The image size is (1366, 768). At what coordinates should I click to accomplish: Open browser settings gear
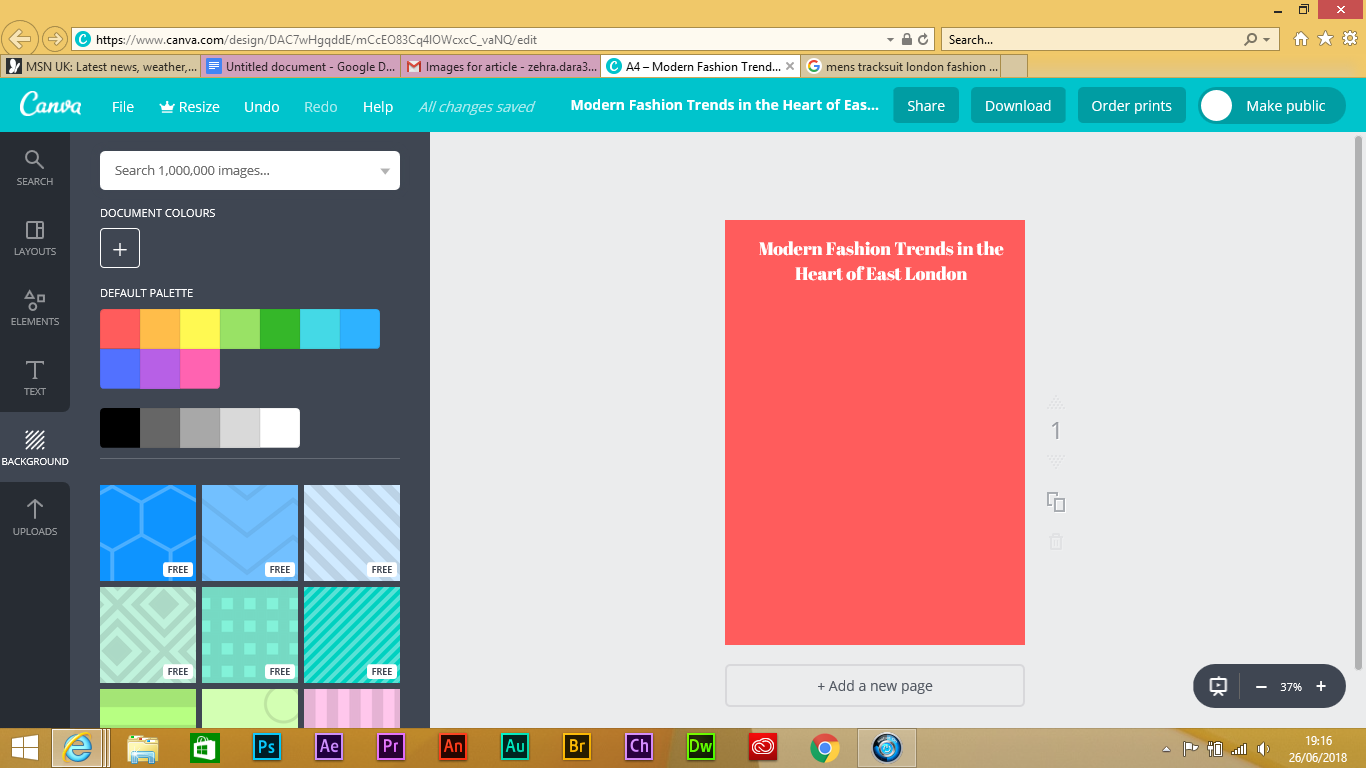tap(1349, 39)
